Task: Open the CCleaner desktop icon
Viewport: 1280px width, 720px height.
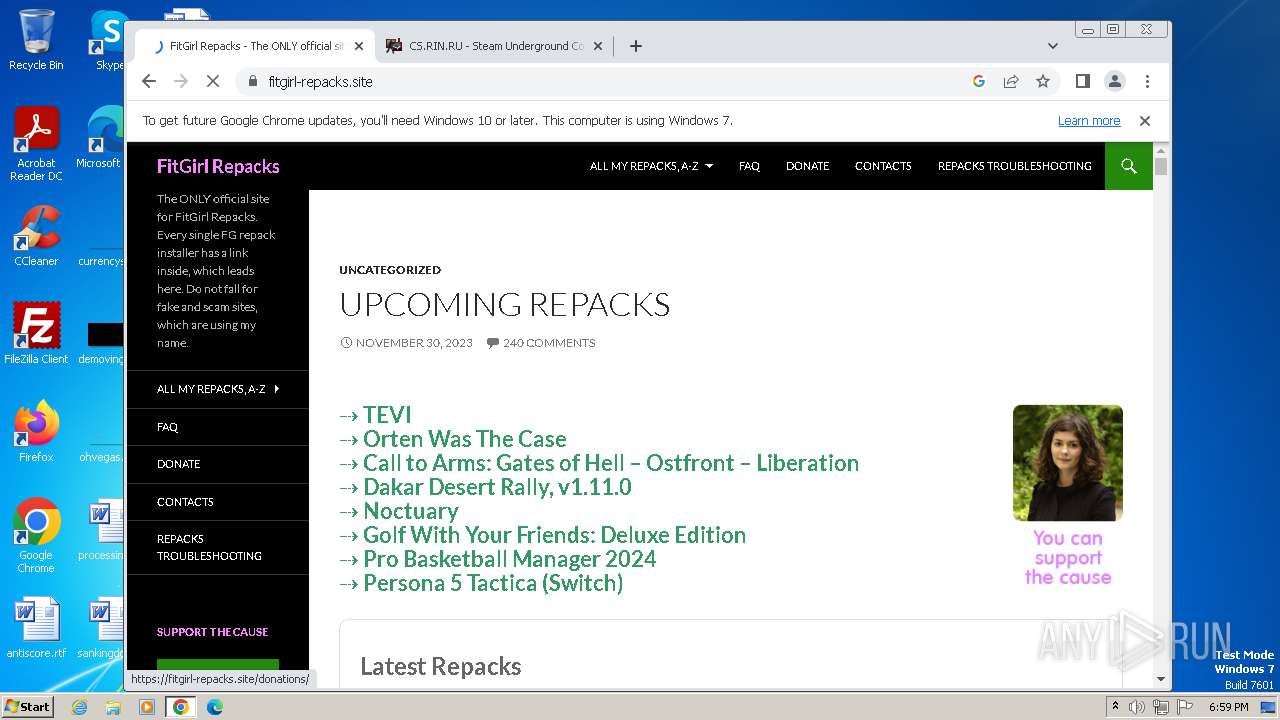Action: (36, 237)
